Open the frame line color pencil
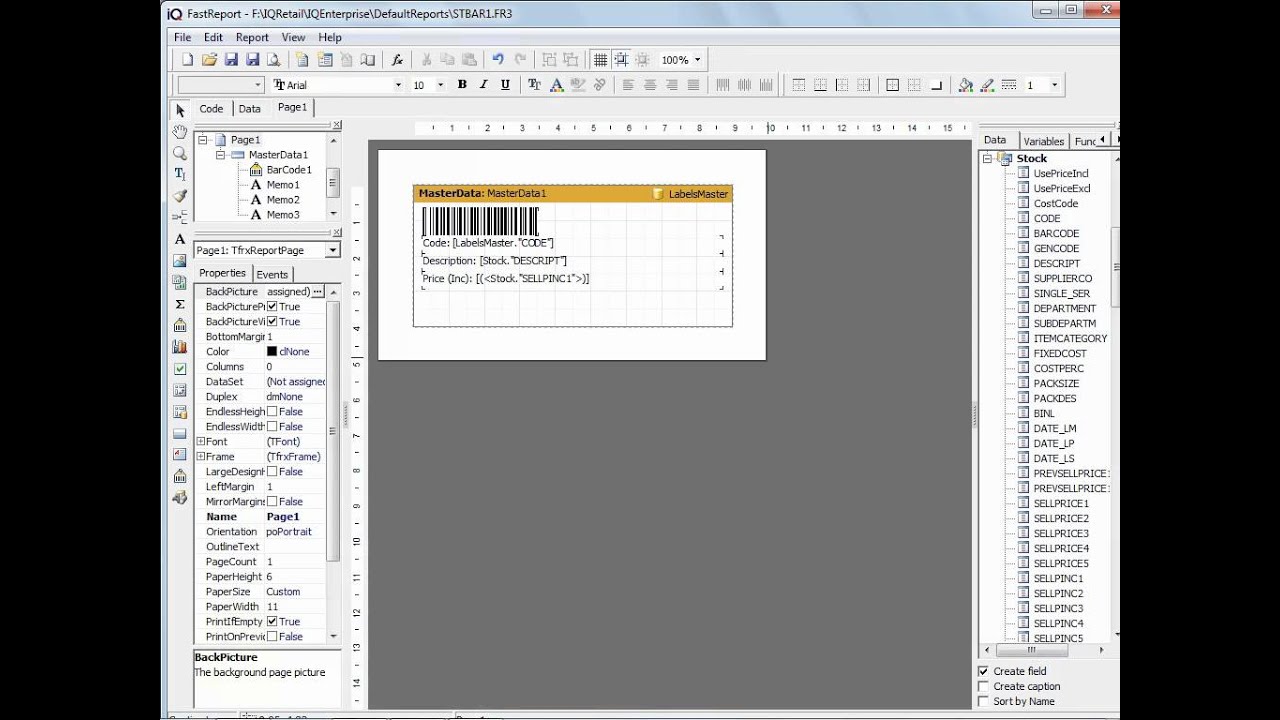1280x720 pixels. (x=987, y=85)
